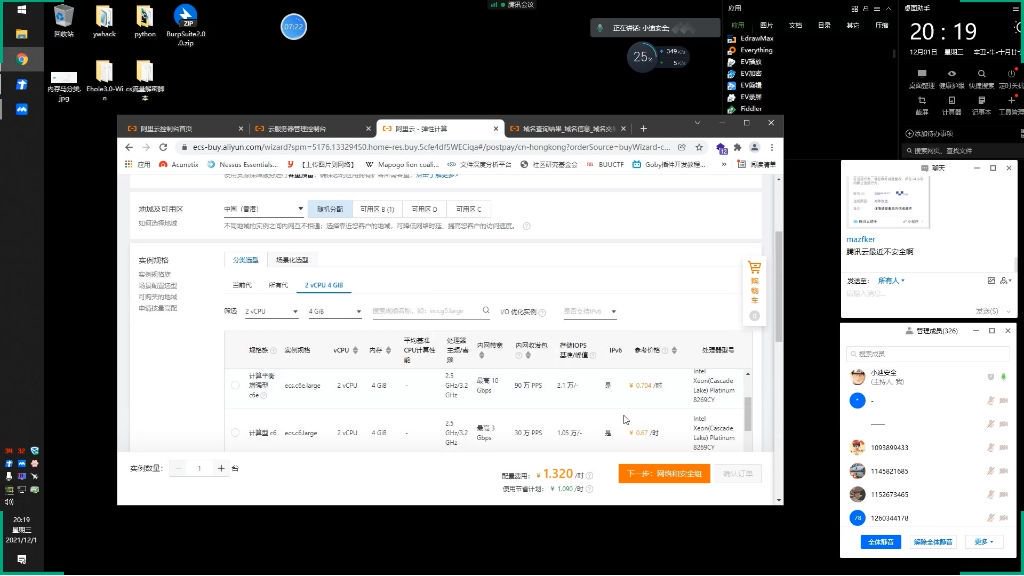Bookmark this page with the star icon
The width and height of the screenshot is (1024, 576).
(x=699, y=148)
